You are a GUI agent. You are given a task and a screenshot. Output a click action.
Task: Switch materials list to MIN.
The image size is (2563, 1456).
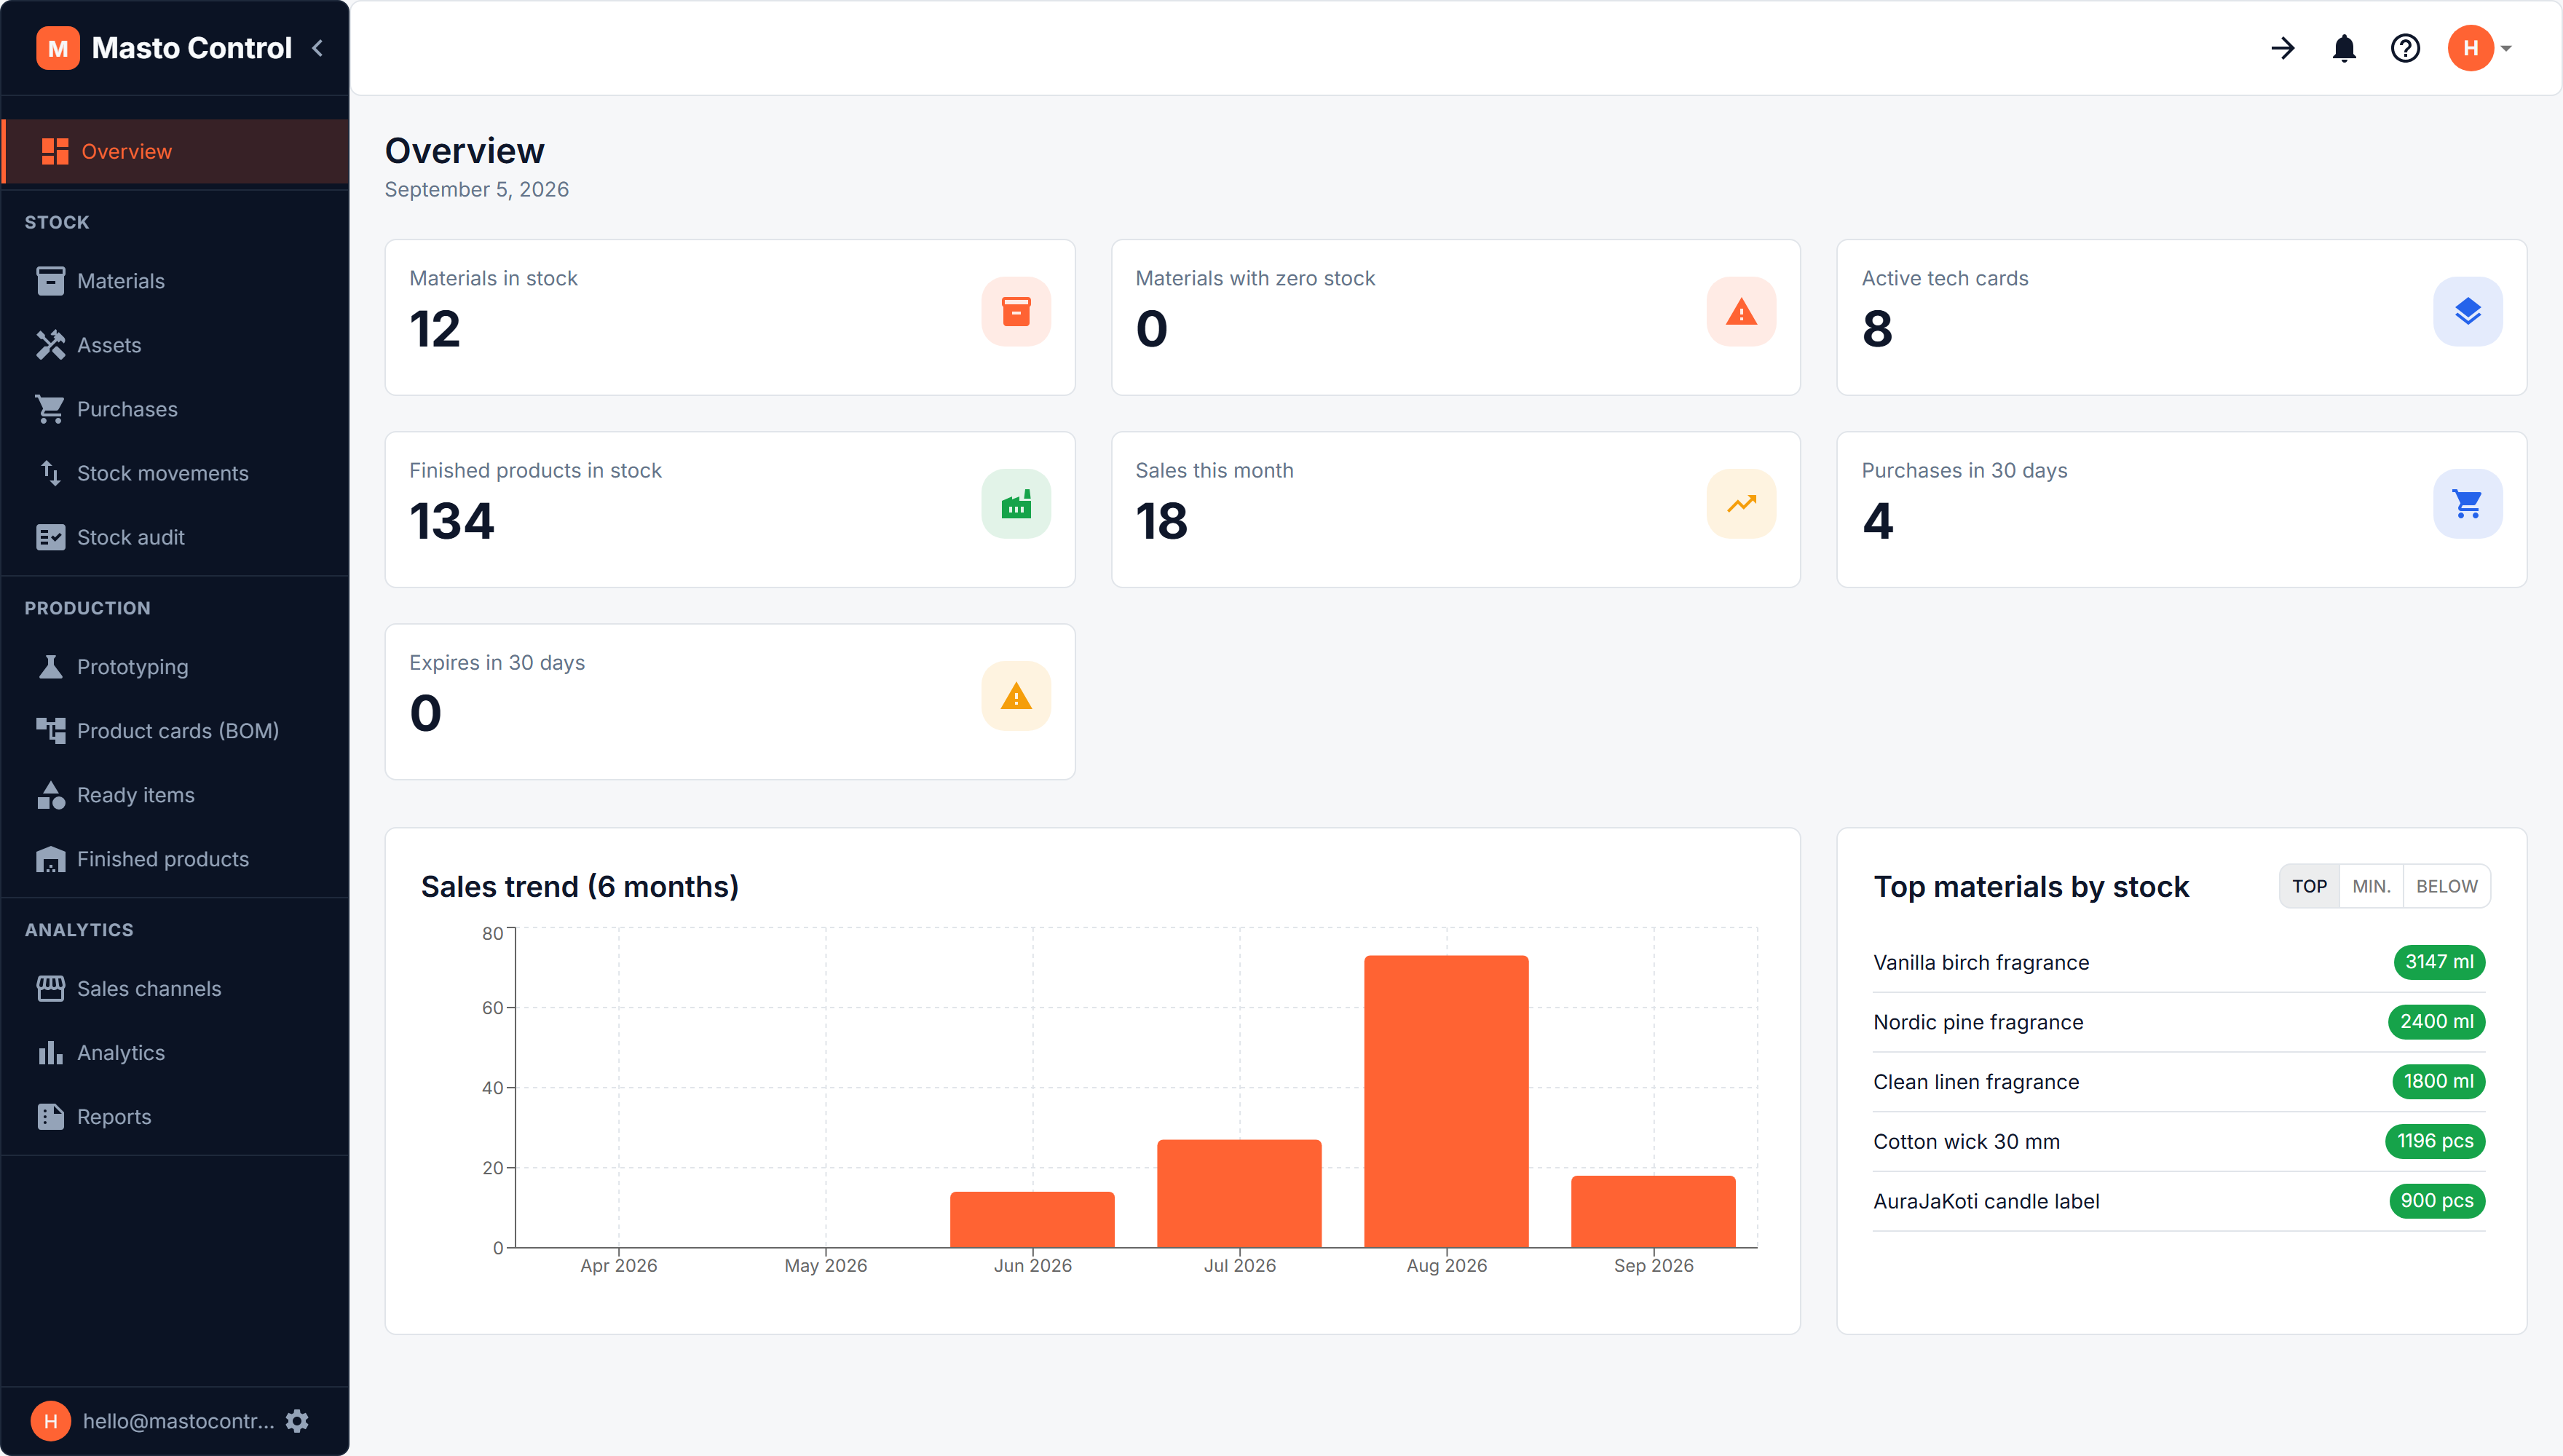2371,886
